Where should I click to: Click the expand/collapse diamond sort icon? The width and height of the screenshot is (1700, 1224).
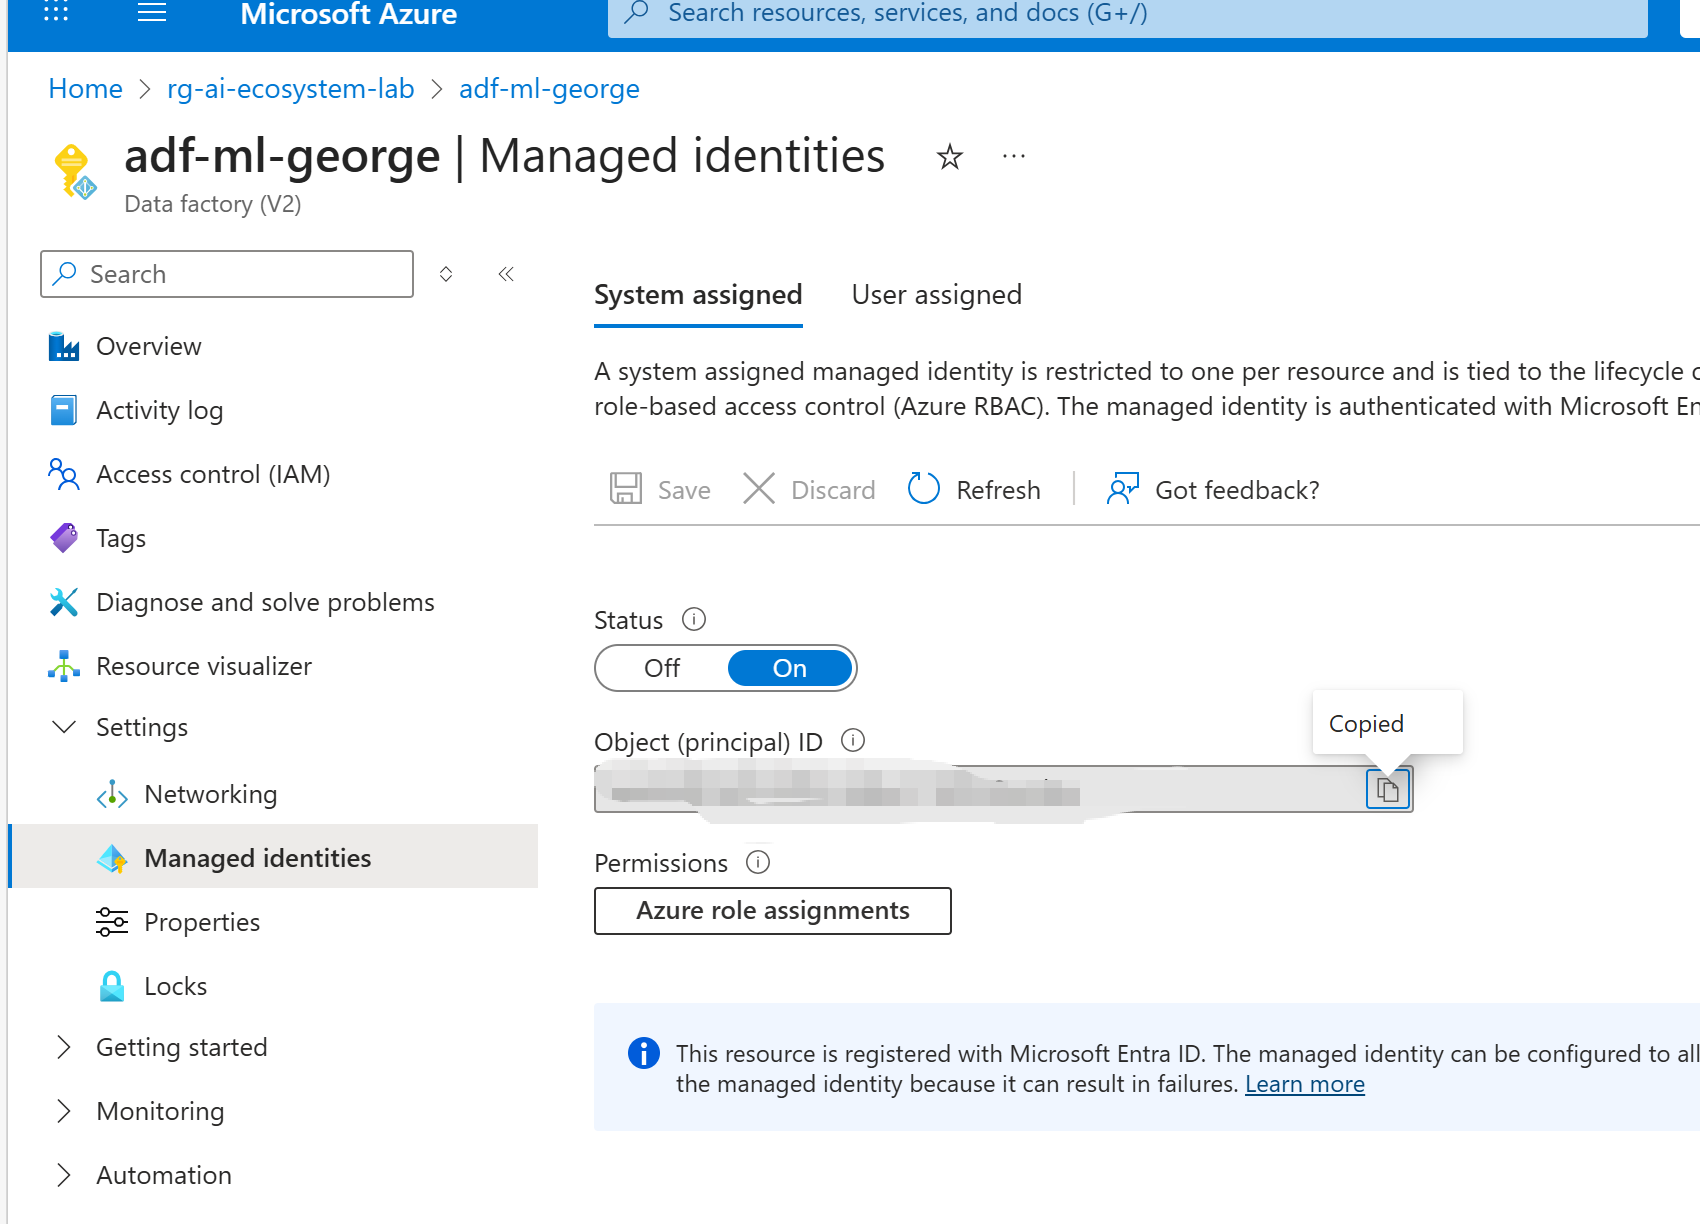tap(446, 274)
